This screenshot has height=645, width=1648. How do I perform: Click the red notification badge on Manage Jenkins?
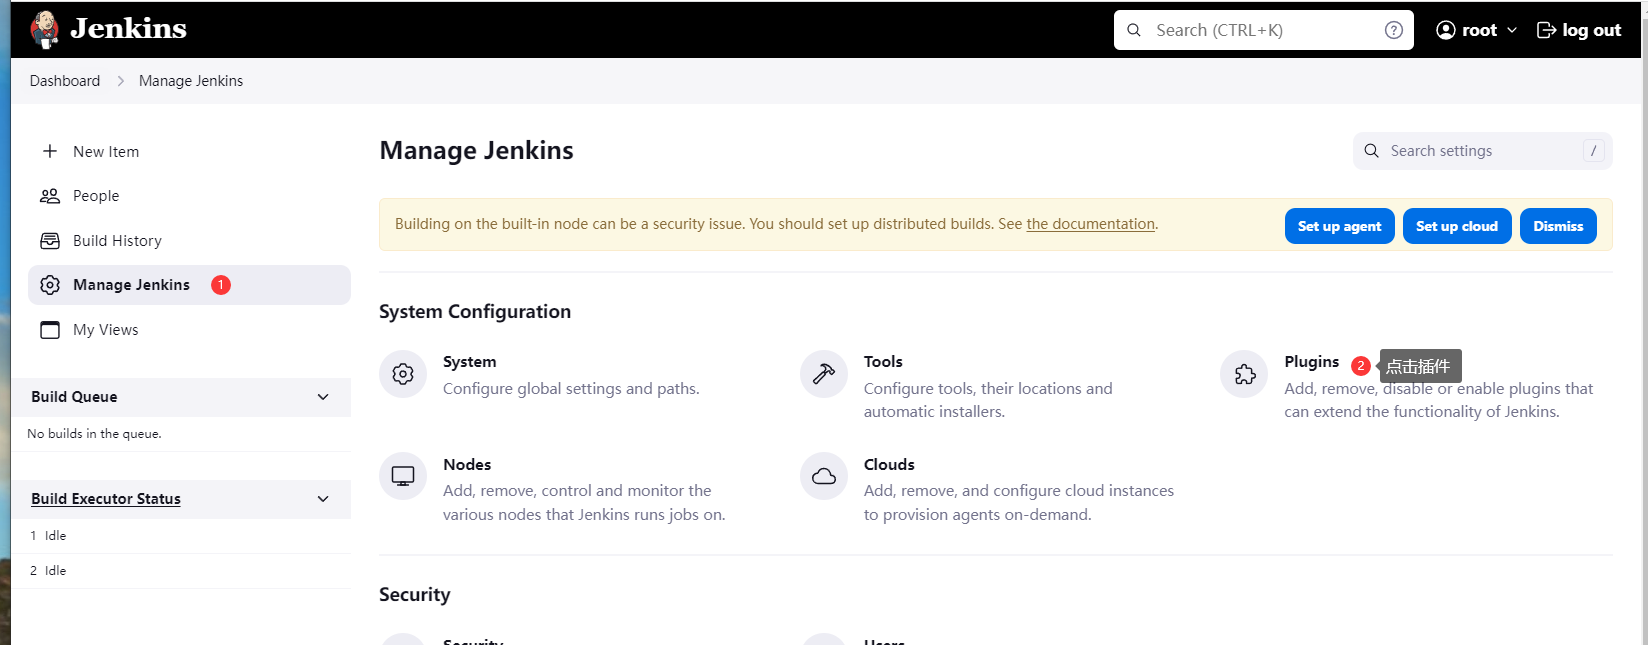coord(221,285)
